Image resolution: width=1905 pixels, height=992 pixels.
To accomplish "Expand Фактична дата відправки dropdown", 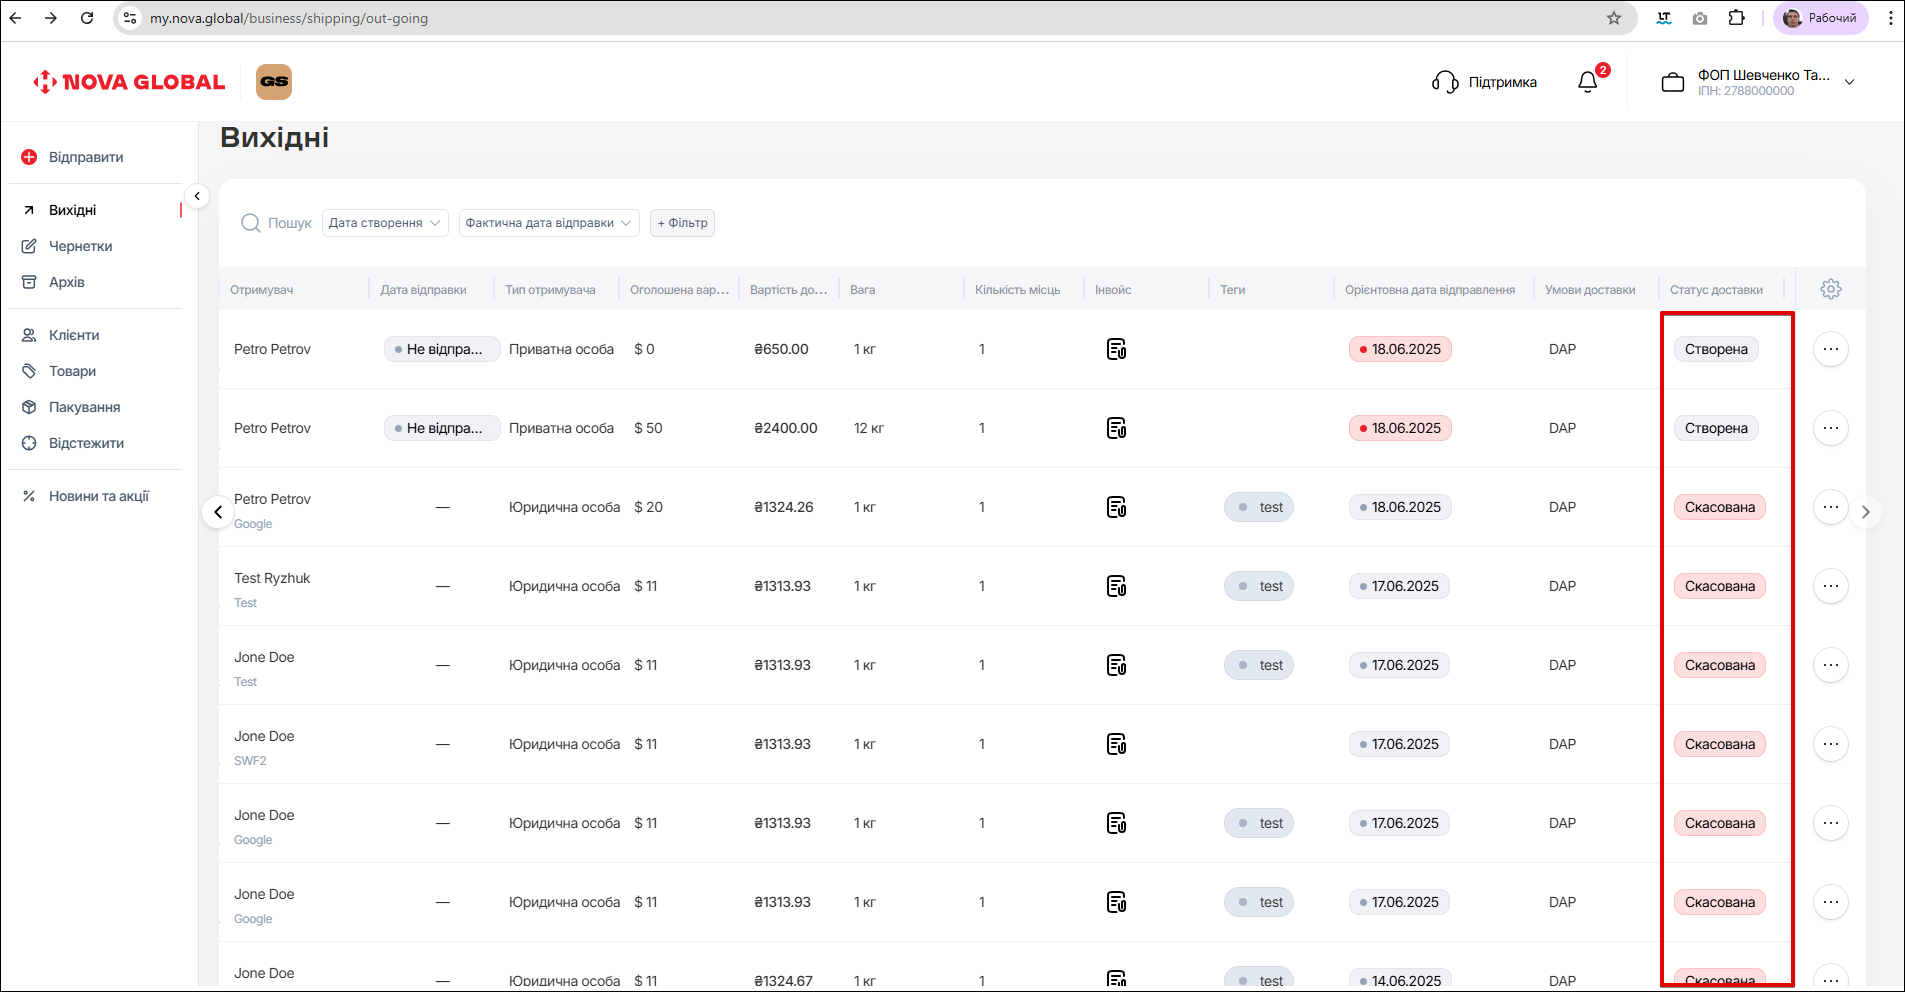I will 549,223.
